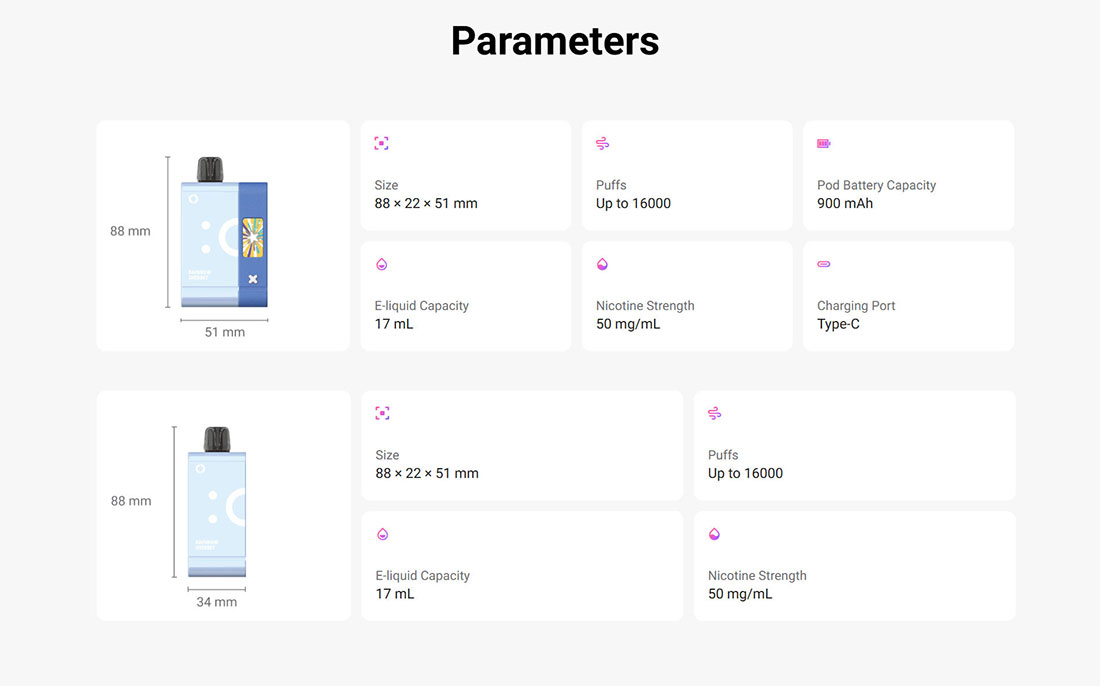
Task: Click the bottom Nicotine Strength droplet icon
Action: [714, 534]
